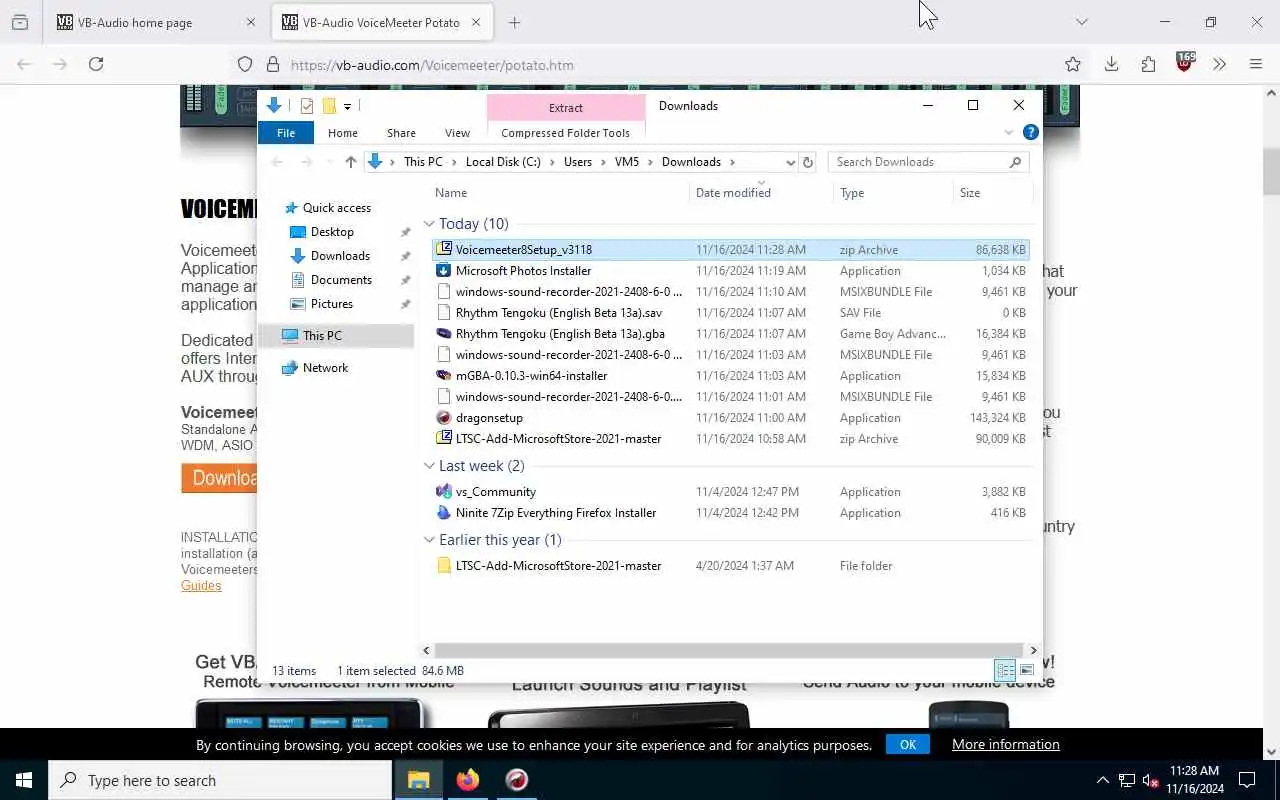Screen dimensions: 1280x800
Task: Open the View ribbon tab
Action: point(457,133)
